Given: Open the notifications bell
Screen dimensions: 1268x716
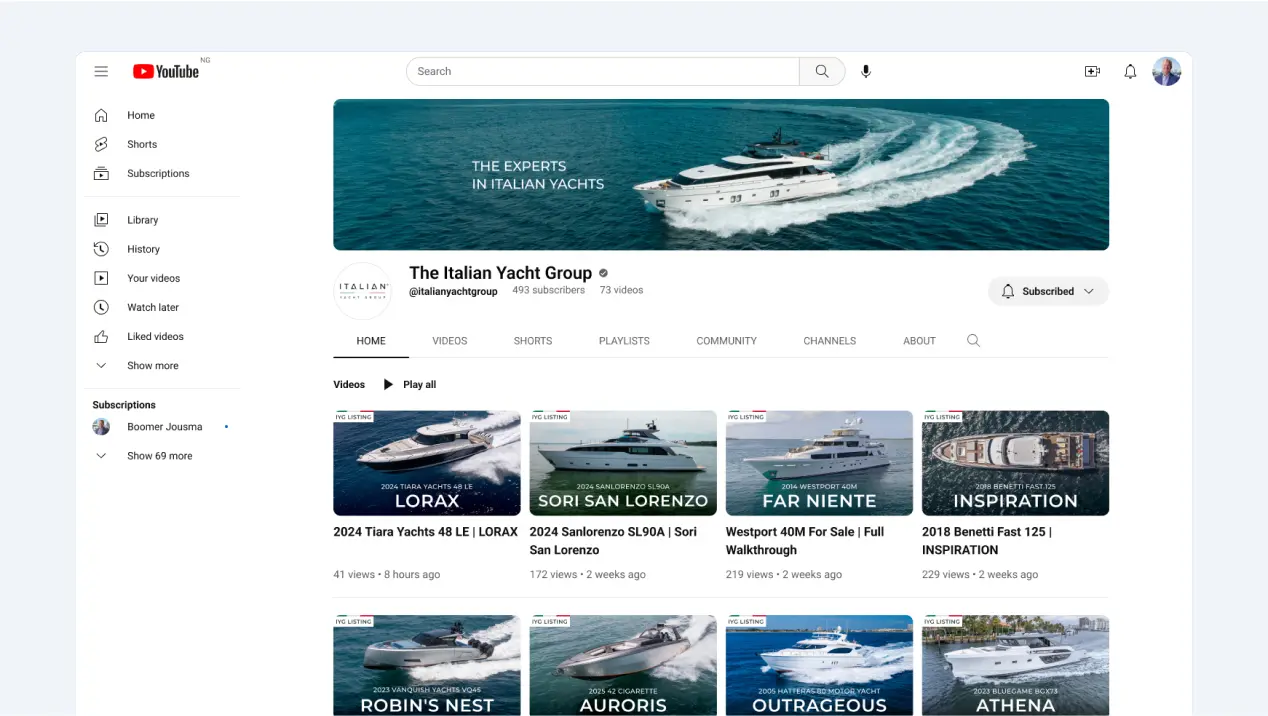Looking at the screenshot, I should click(x=1130, y=72).
